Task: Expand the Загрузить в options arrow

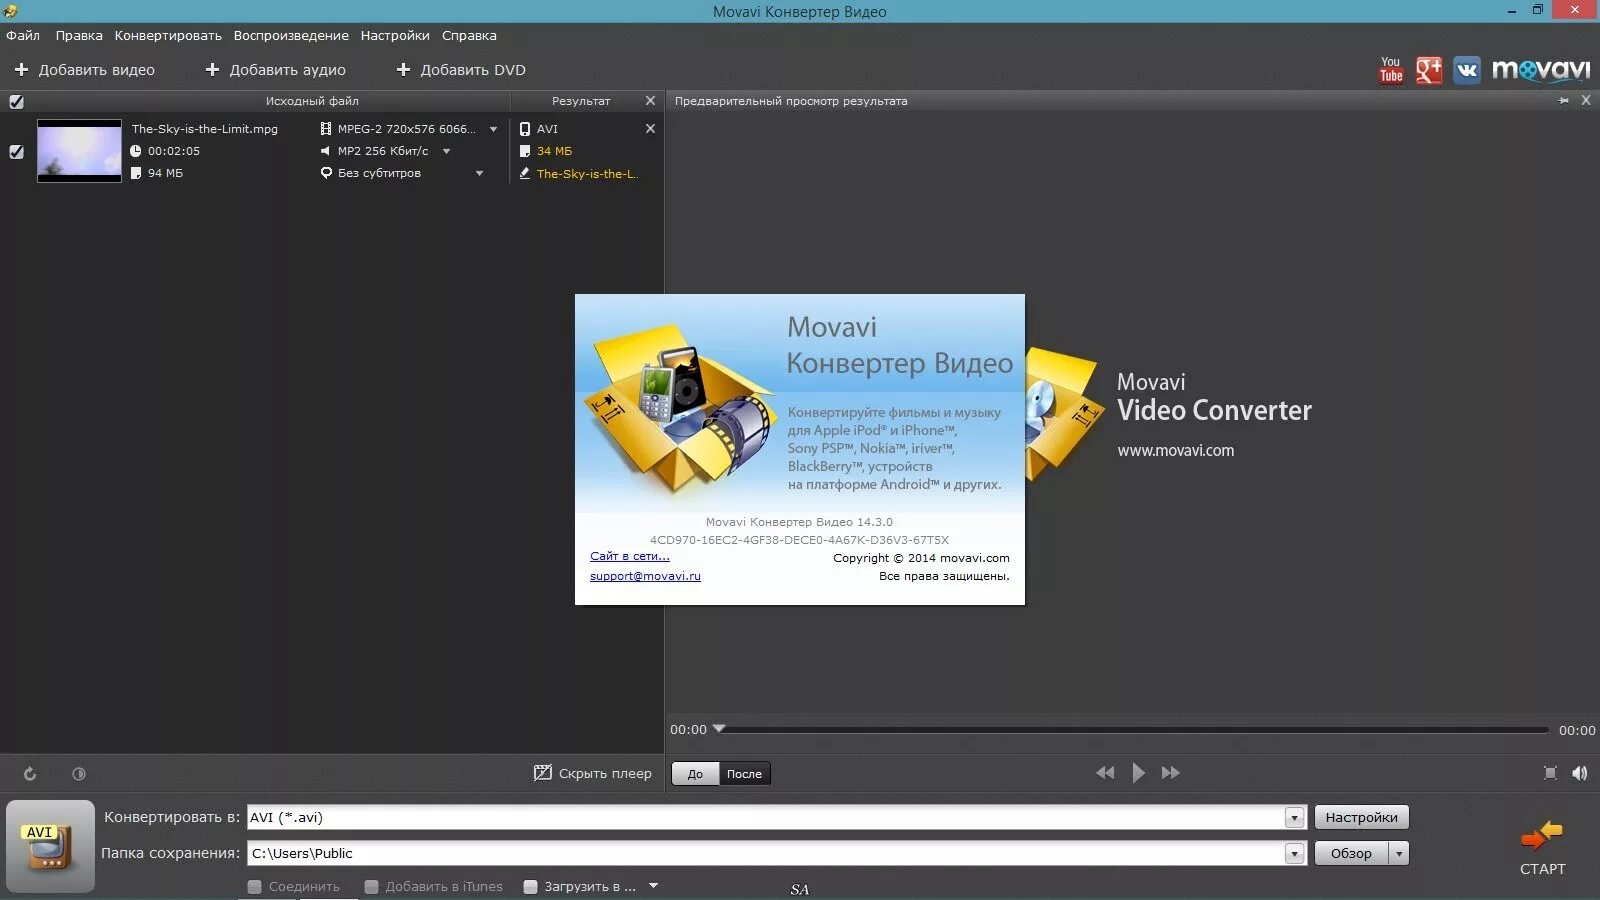Action: pyautogui.click(x=653, y=885)
